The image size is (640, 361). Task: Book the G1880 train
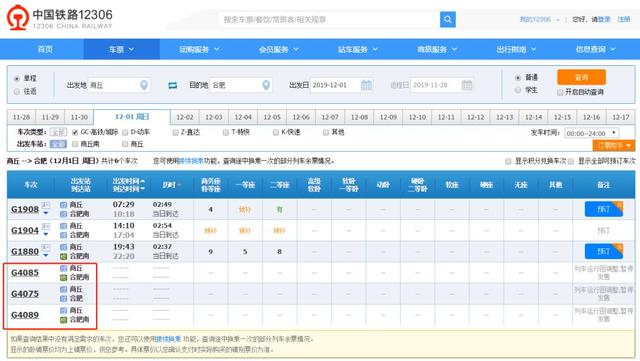[604, 251]
